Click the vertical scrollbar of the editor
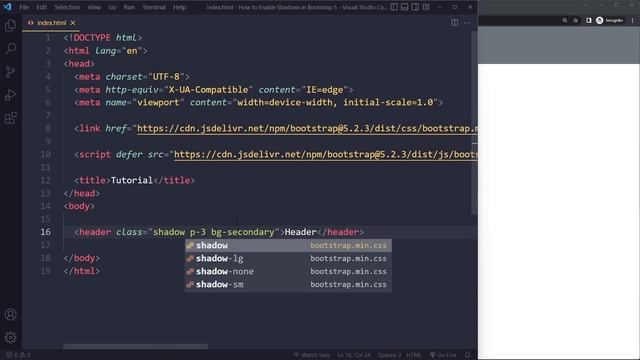640x360 pixels. [x=474, y=122]
